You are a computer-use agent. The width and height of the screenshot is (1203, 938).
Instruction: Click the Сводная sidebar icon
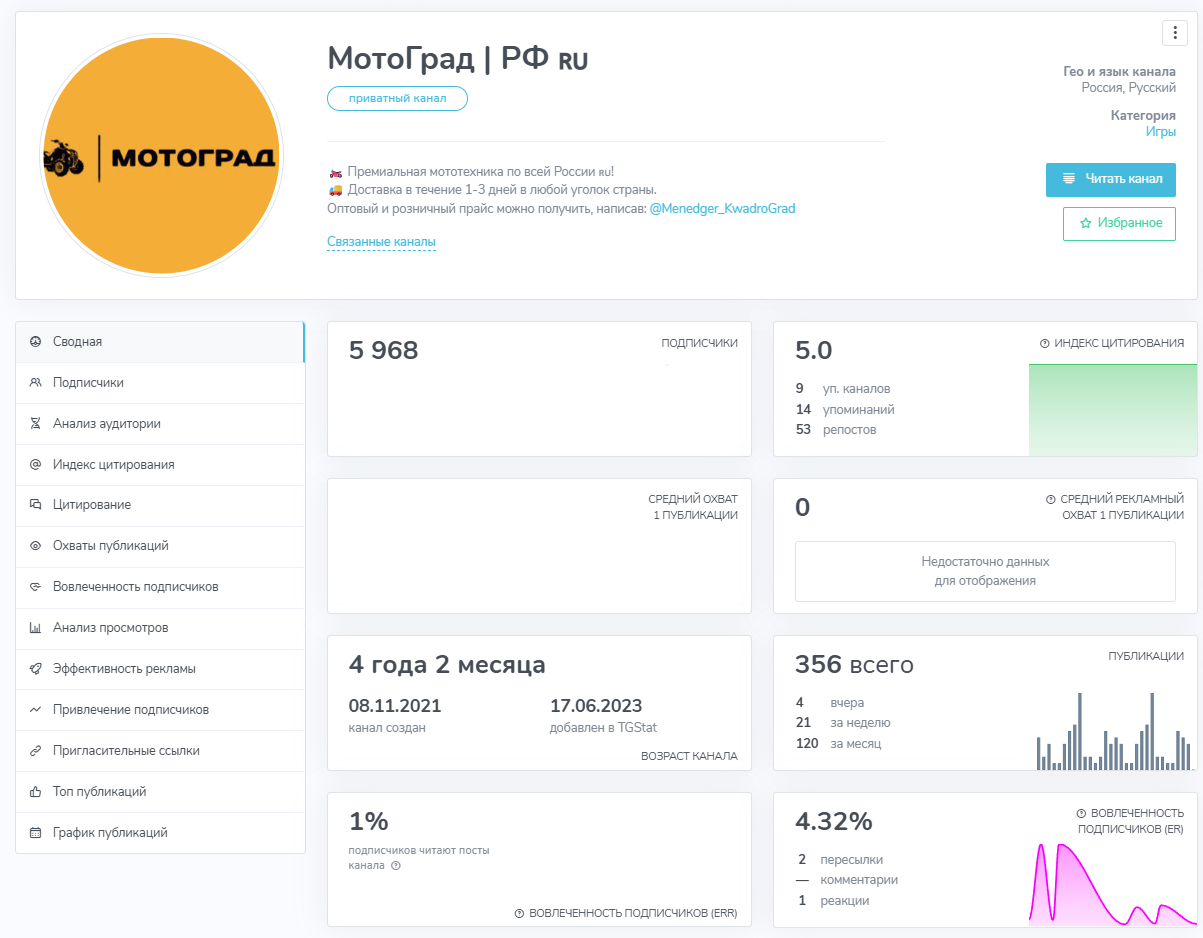click(35, 342)
